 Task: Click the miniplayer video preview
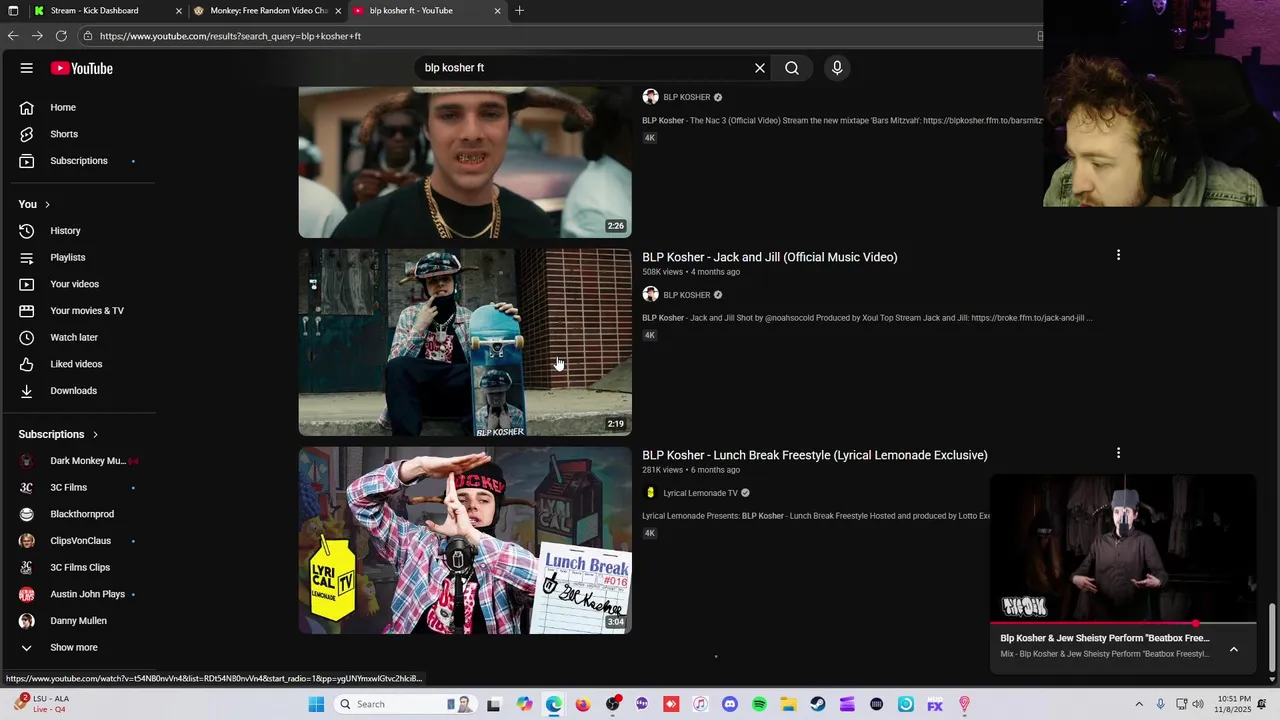(1123, 548)
